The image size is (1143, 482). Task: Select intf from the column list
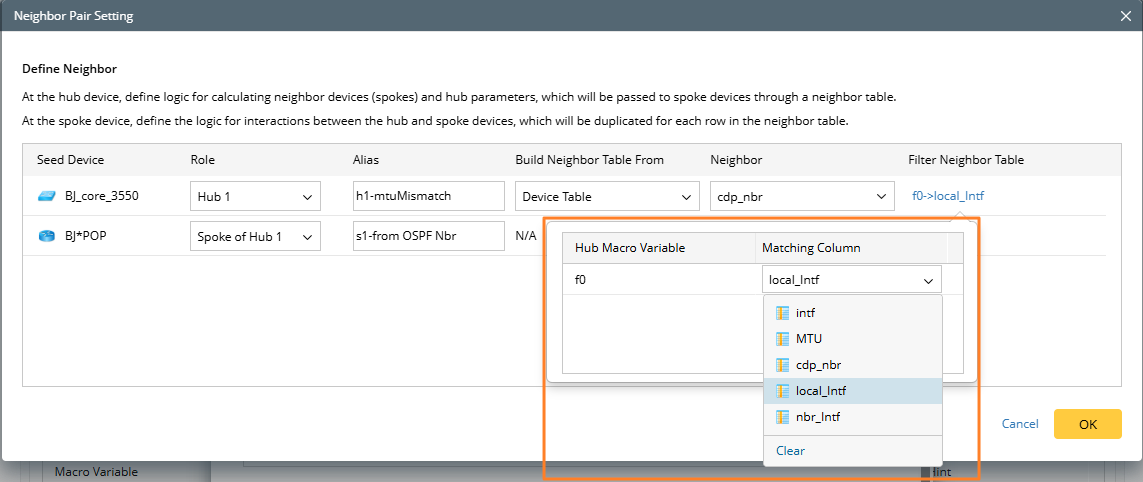805,313
